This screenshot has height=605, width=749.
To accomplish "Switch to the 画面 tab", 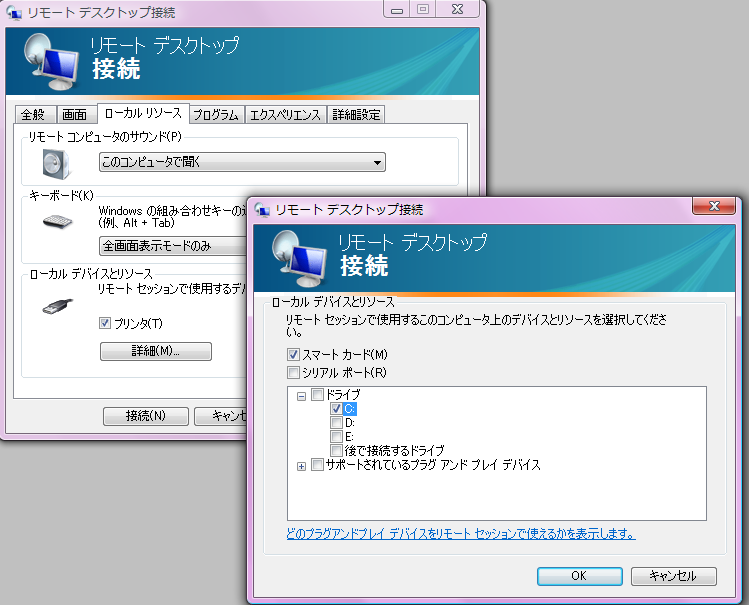I will click(76, 115).
